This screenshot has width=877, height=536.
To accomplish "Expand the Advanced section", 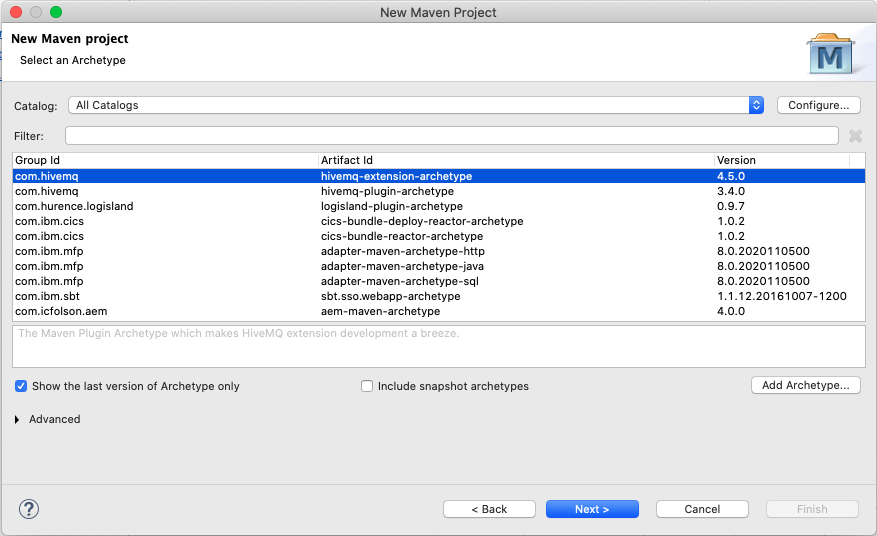I will coord(17,420).
